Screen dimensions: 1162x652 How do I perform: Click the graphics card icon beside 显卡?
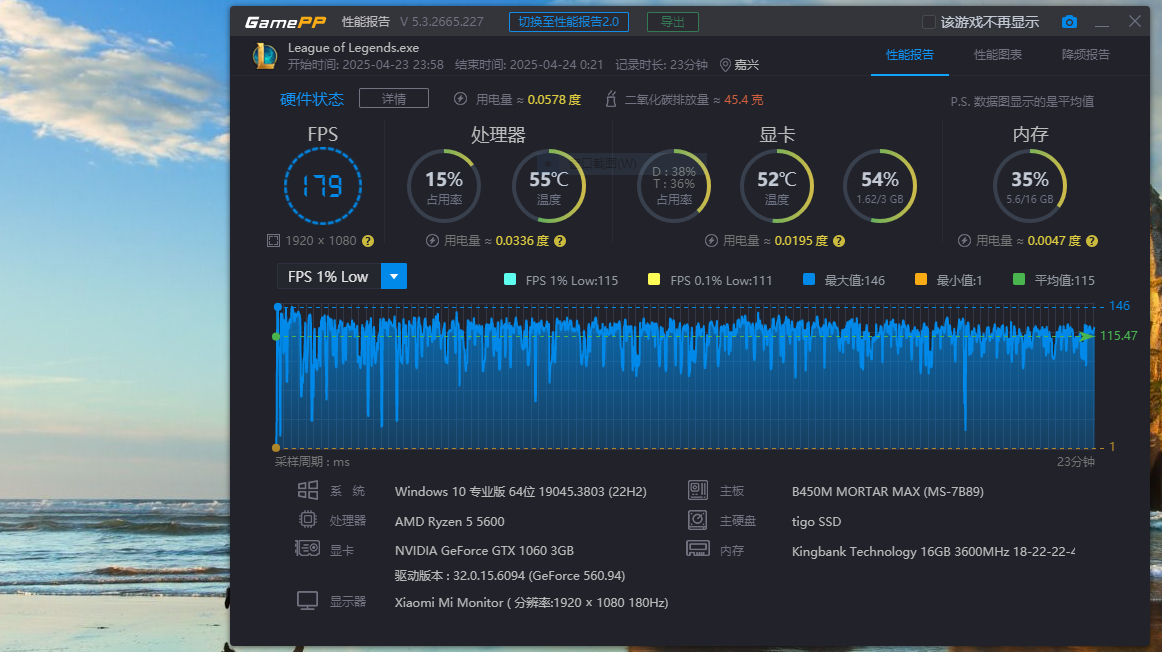coord(308,549)
